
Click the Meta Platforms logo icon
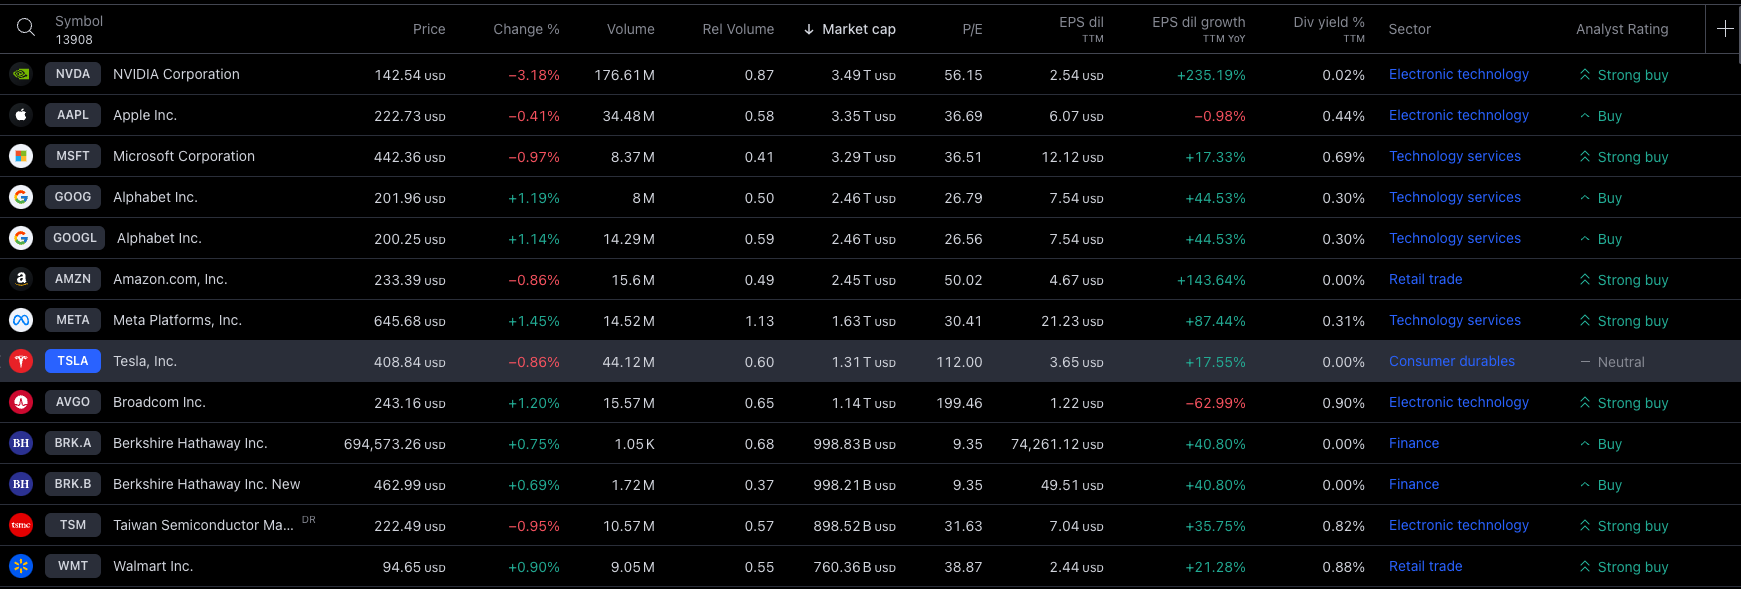click(21, 320)
